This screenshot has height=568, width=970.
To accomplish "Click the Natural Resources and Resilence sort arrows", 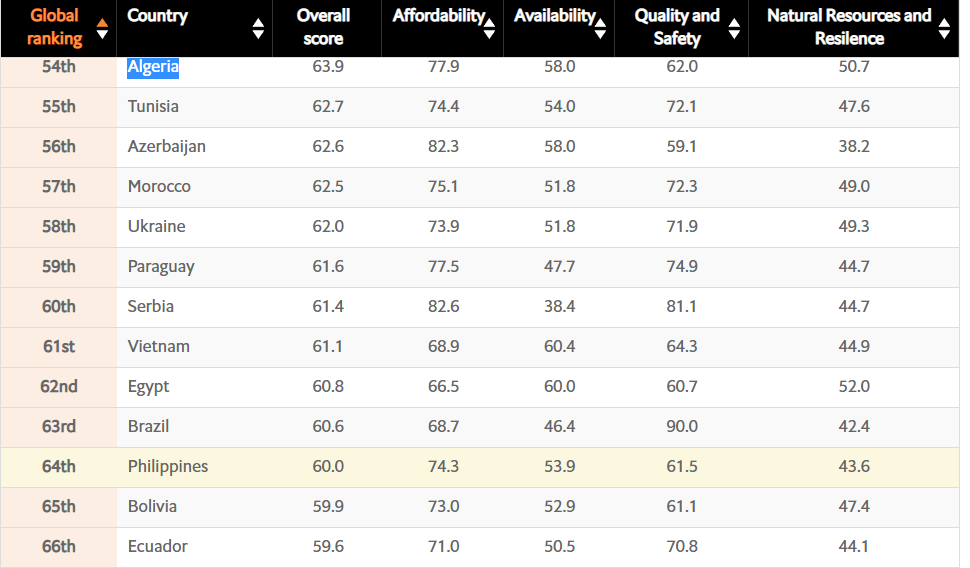I will pyautogui.click(x=944, y=28).
